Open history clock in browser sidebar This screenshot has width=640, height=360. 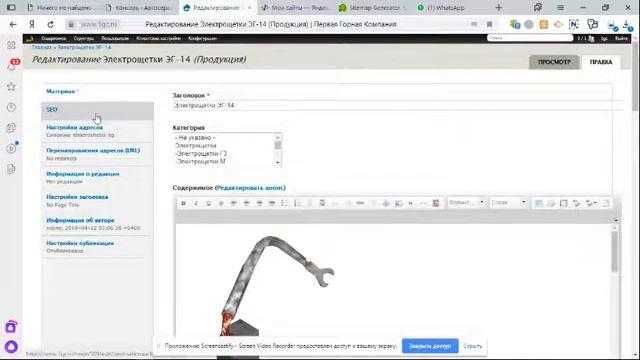tap(11, 107)
